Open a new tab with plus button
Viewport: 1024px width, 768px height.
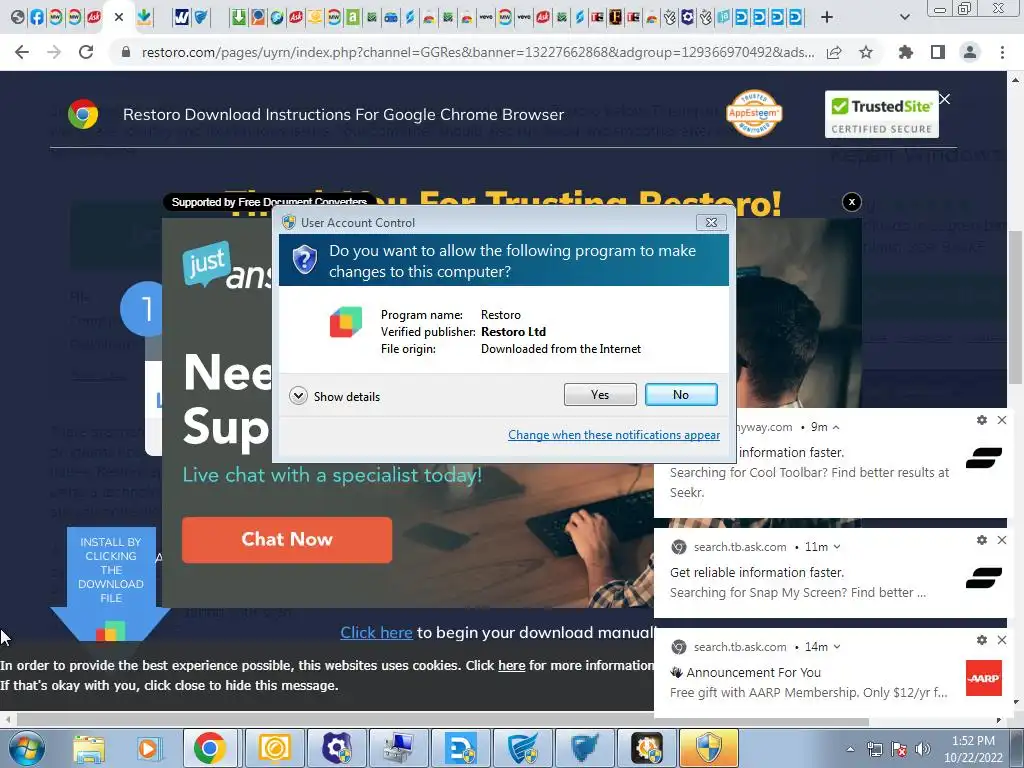[x=827, y=17]
